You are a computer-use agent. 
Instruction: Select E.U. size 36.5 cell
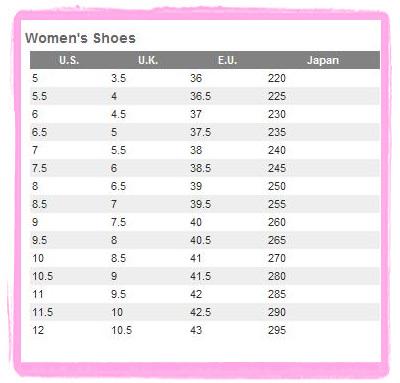tap(200, 96)
